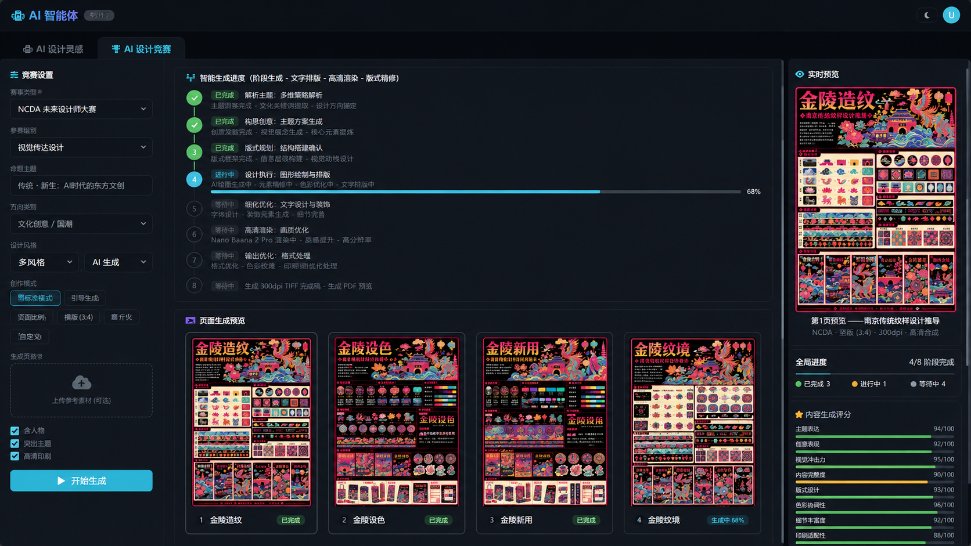Click the 第1页预览 caption text

[875, 321]
